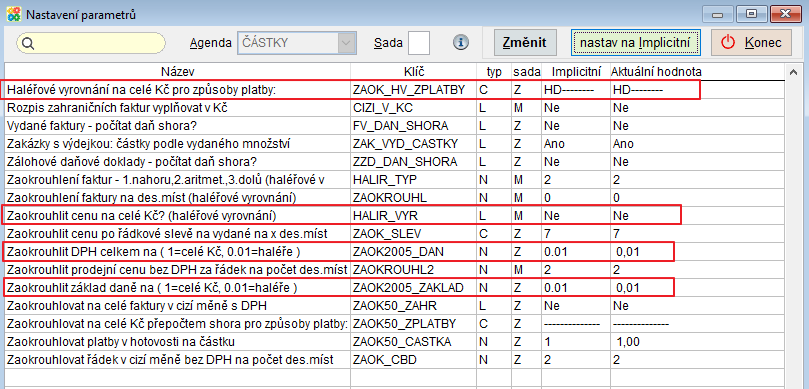Screen dimensions: 809x389
Task: Select row Zaokrouhlovat na celé faktury v cizí měně
Action: pos(394,305)
